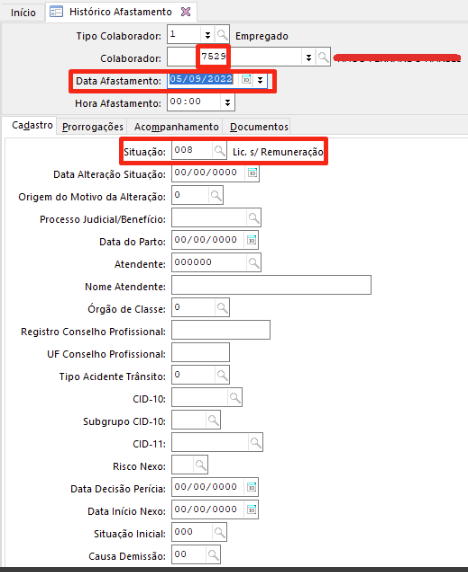Switch to the Prorrogações tab
Image resolution: width=468 pixels, height=572 pixels.
93,127
